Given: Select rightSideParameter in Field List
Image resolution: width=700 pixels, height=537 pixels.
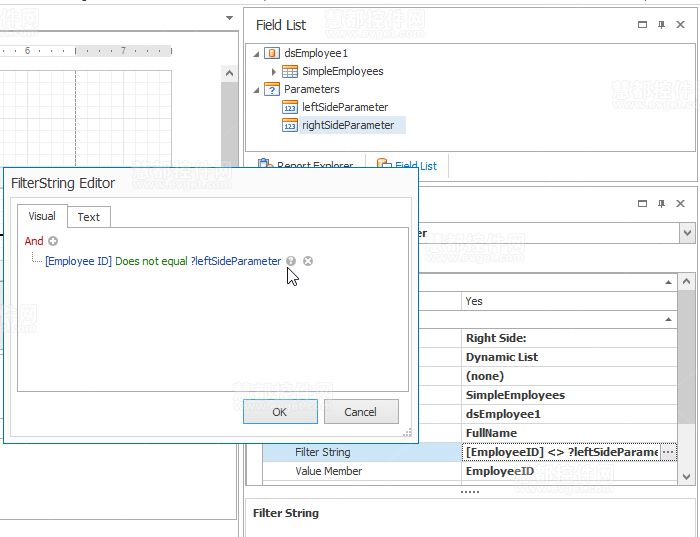Looking at the screenshot, I should pos(348,125).
